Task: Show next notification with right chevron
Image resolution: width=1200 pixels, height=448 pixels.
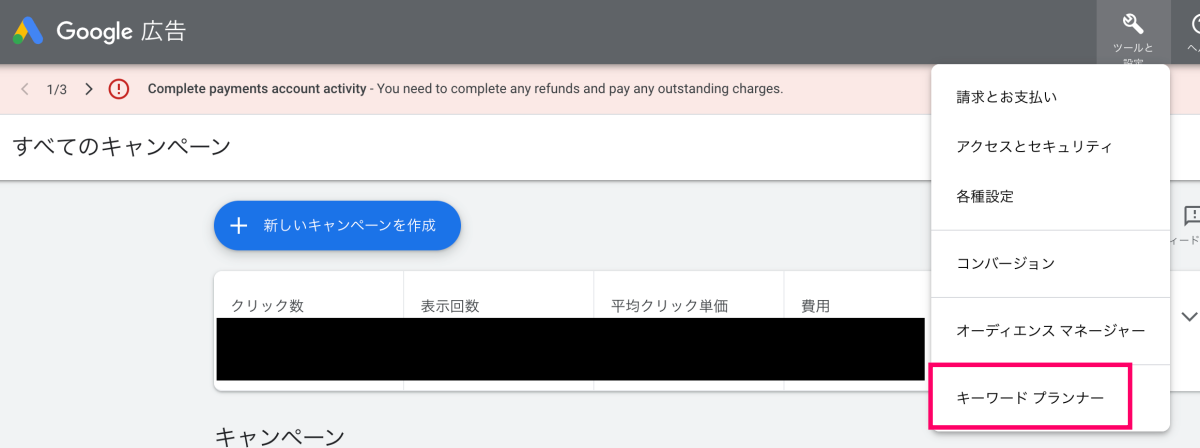Action: pos(89,89)
